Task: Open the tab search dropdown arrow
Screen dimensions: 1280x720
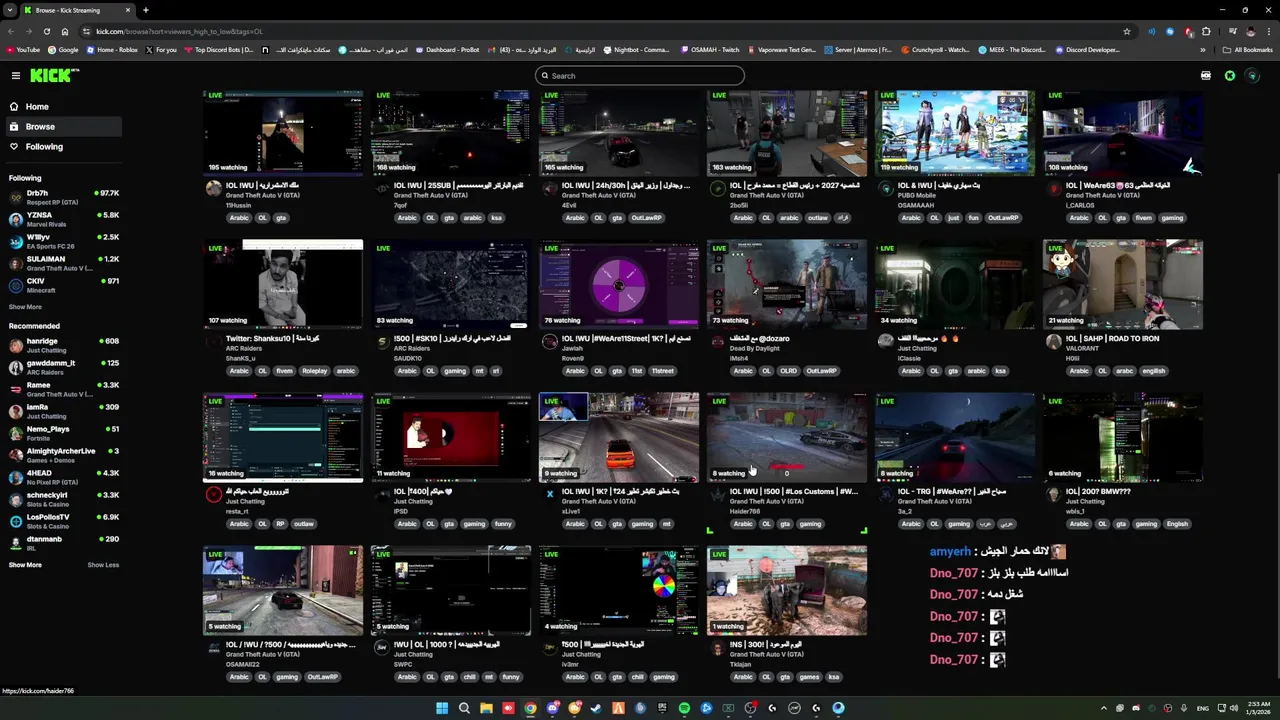Action: (10, 10)
